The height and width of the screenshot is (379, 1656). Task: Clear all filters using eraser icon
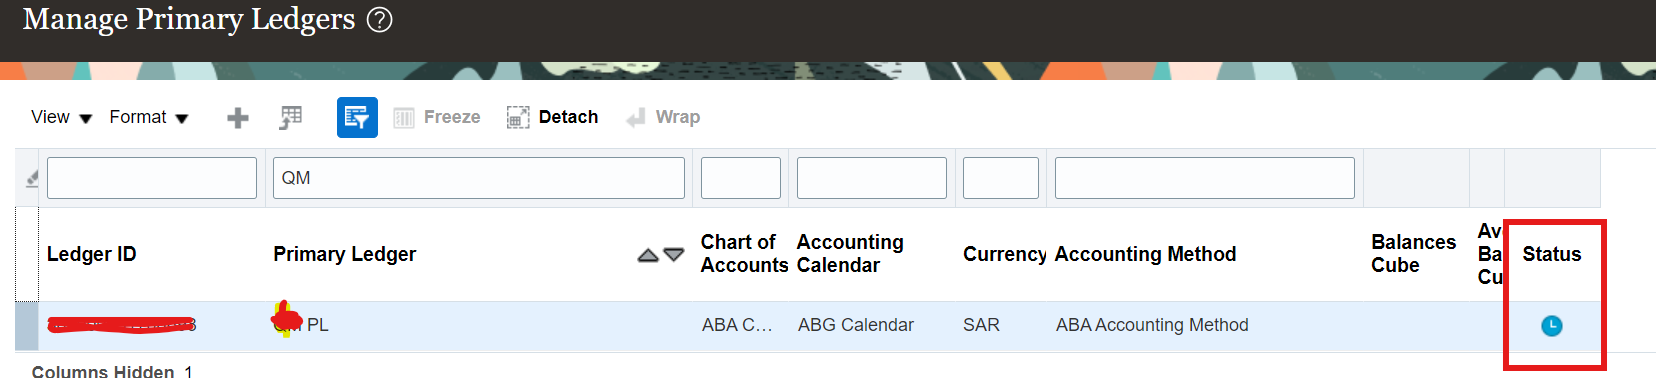(32, 178)
